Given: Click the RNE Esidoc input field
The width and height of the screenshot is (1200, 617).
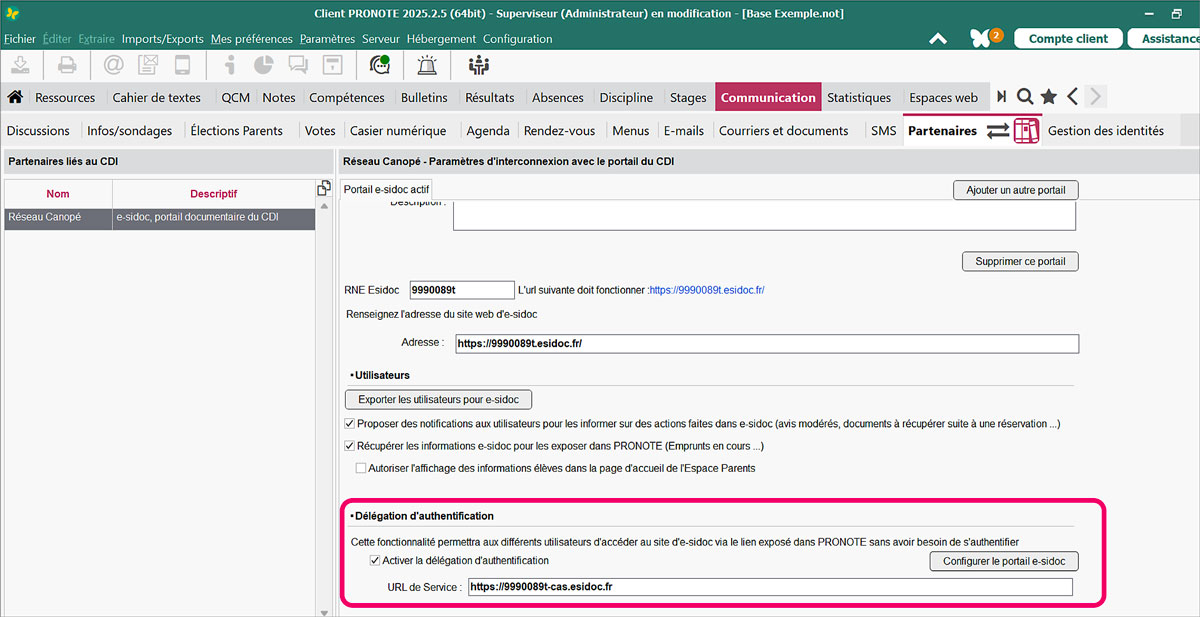Looking at the screenshot, I should click(462, 290).
